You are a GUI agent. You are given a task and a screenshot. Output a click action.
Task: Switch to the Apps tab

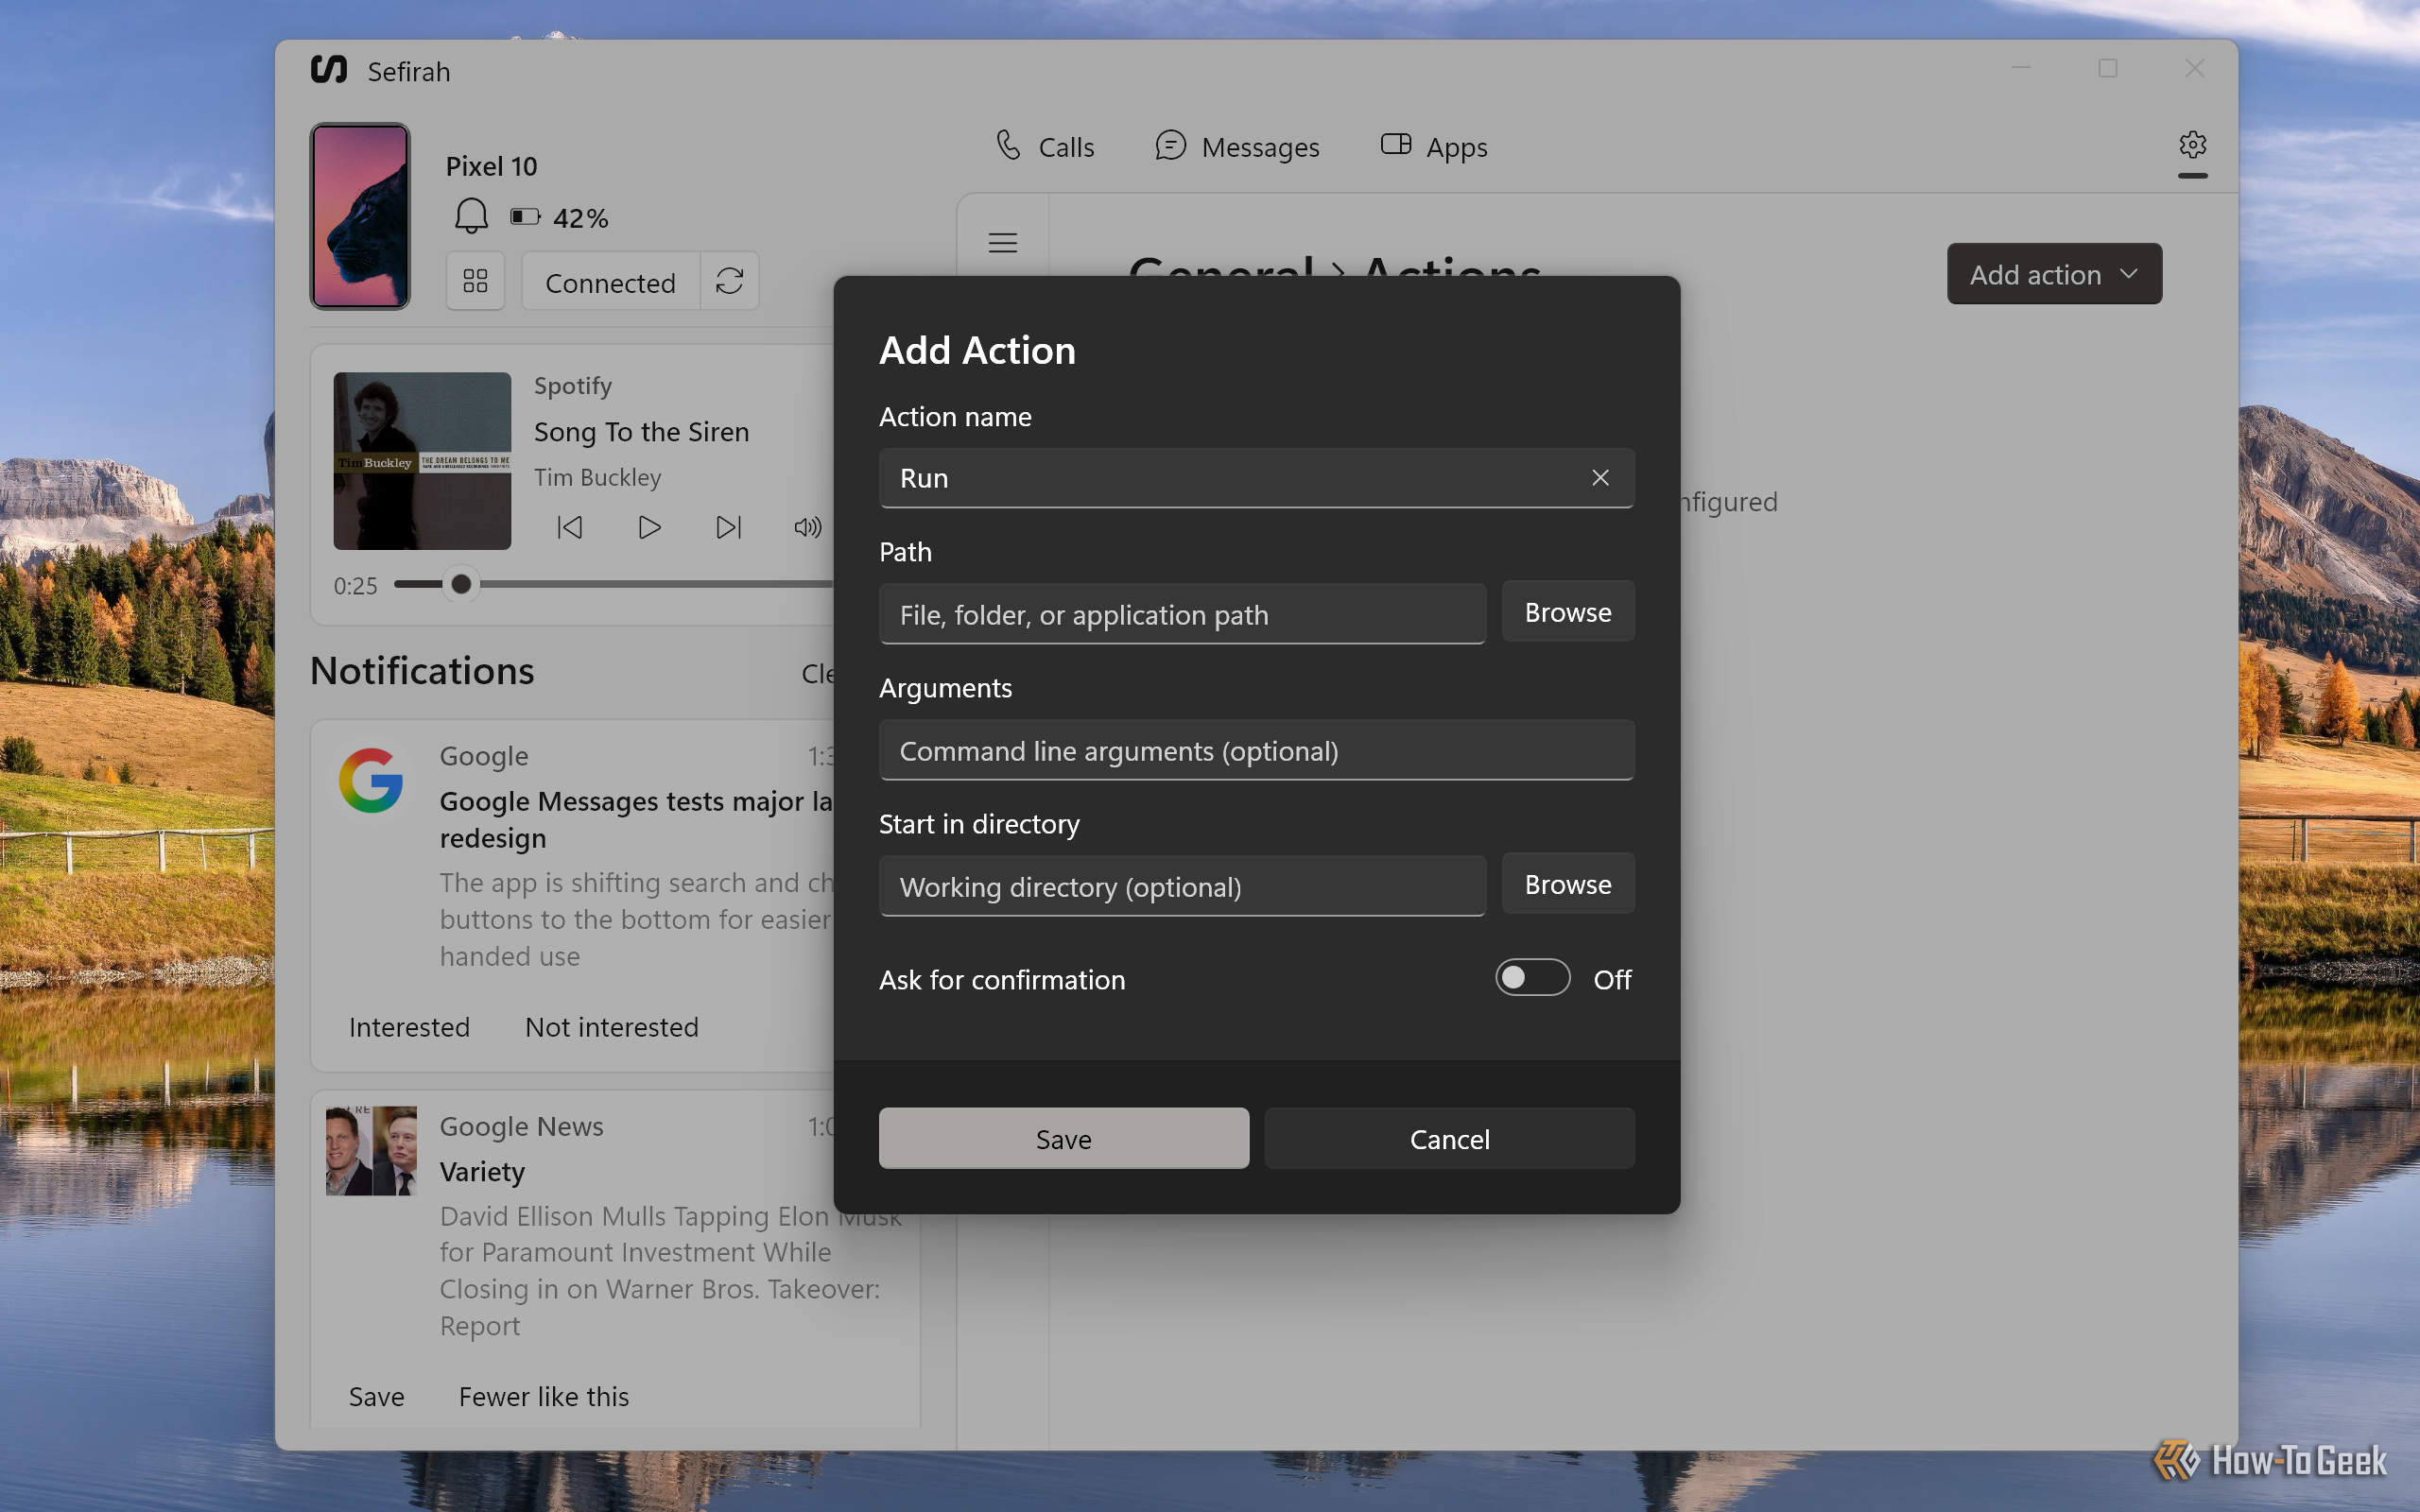(1434, 147)
